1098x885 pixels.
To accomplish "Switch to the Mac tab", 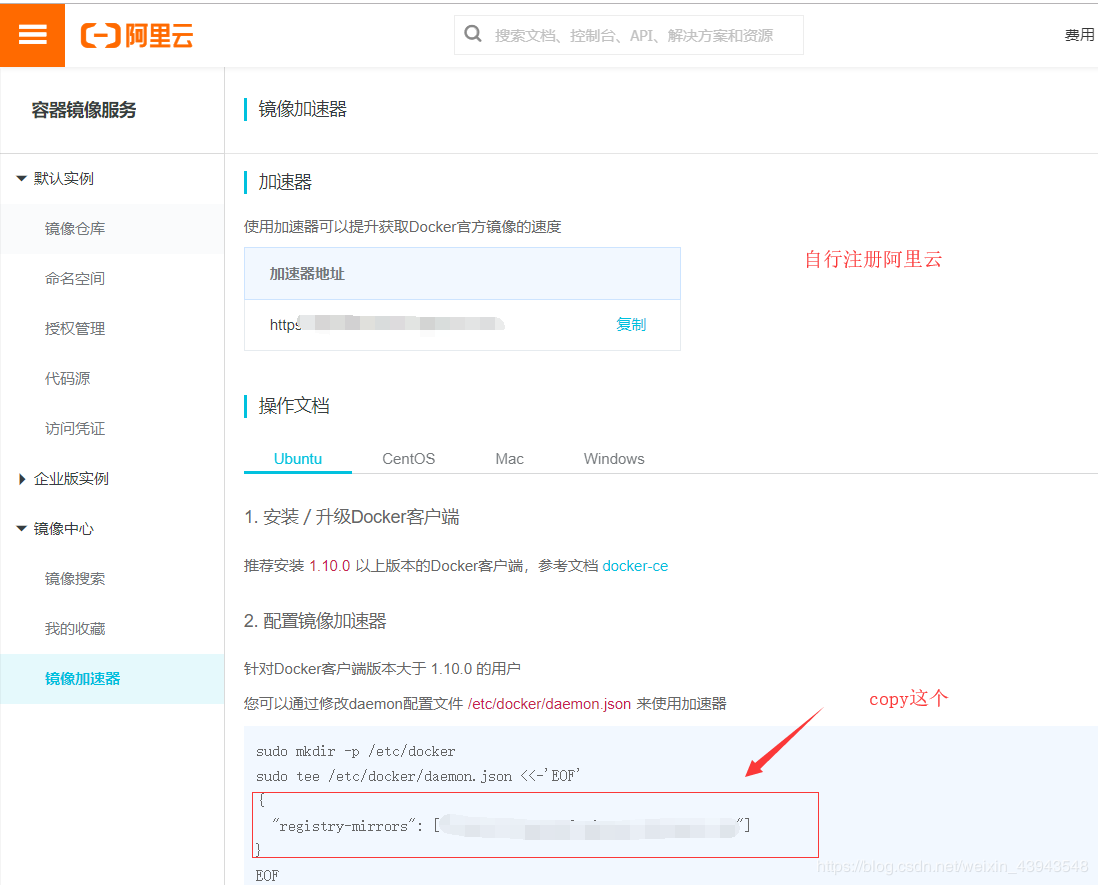I will click(509, 459).
